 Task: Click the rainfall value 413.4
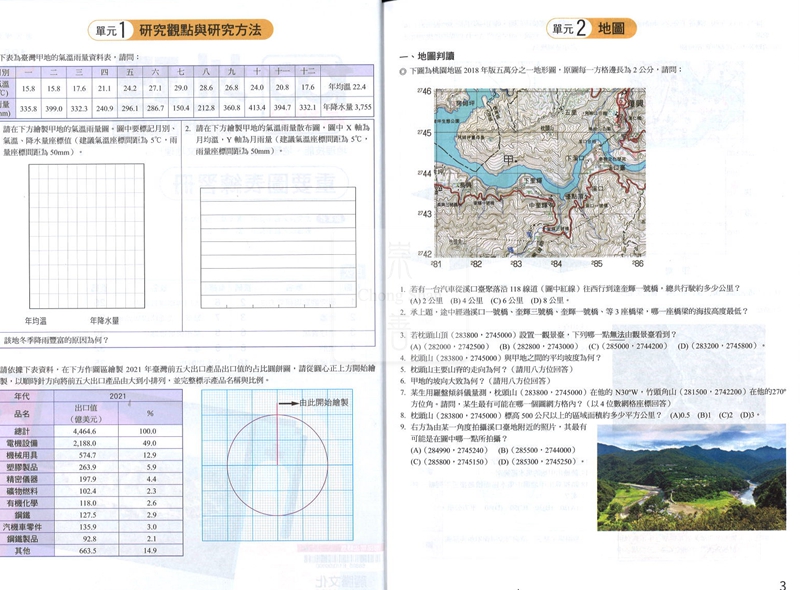coord(257,108)
